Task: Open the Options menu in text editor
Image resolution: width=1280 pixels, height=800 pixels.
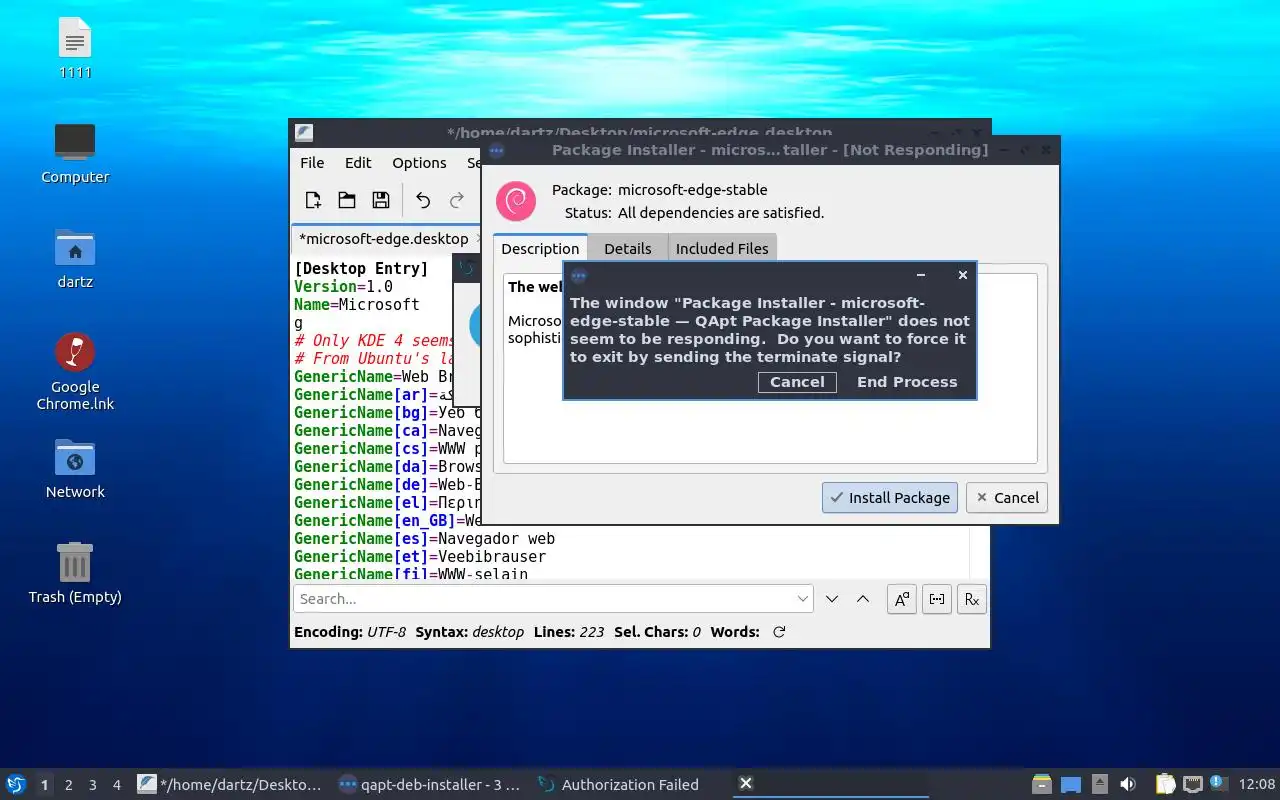Action: point(419,162)
